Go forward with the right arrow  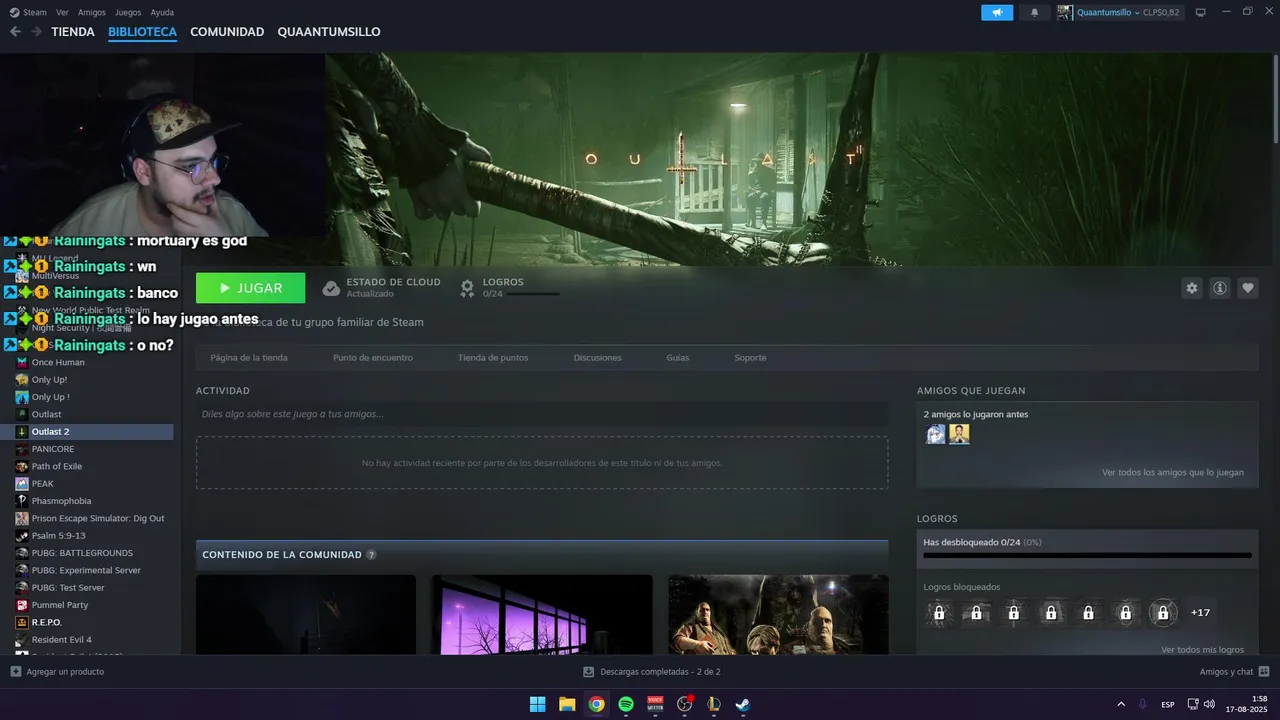pos(36,32)
